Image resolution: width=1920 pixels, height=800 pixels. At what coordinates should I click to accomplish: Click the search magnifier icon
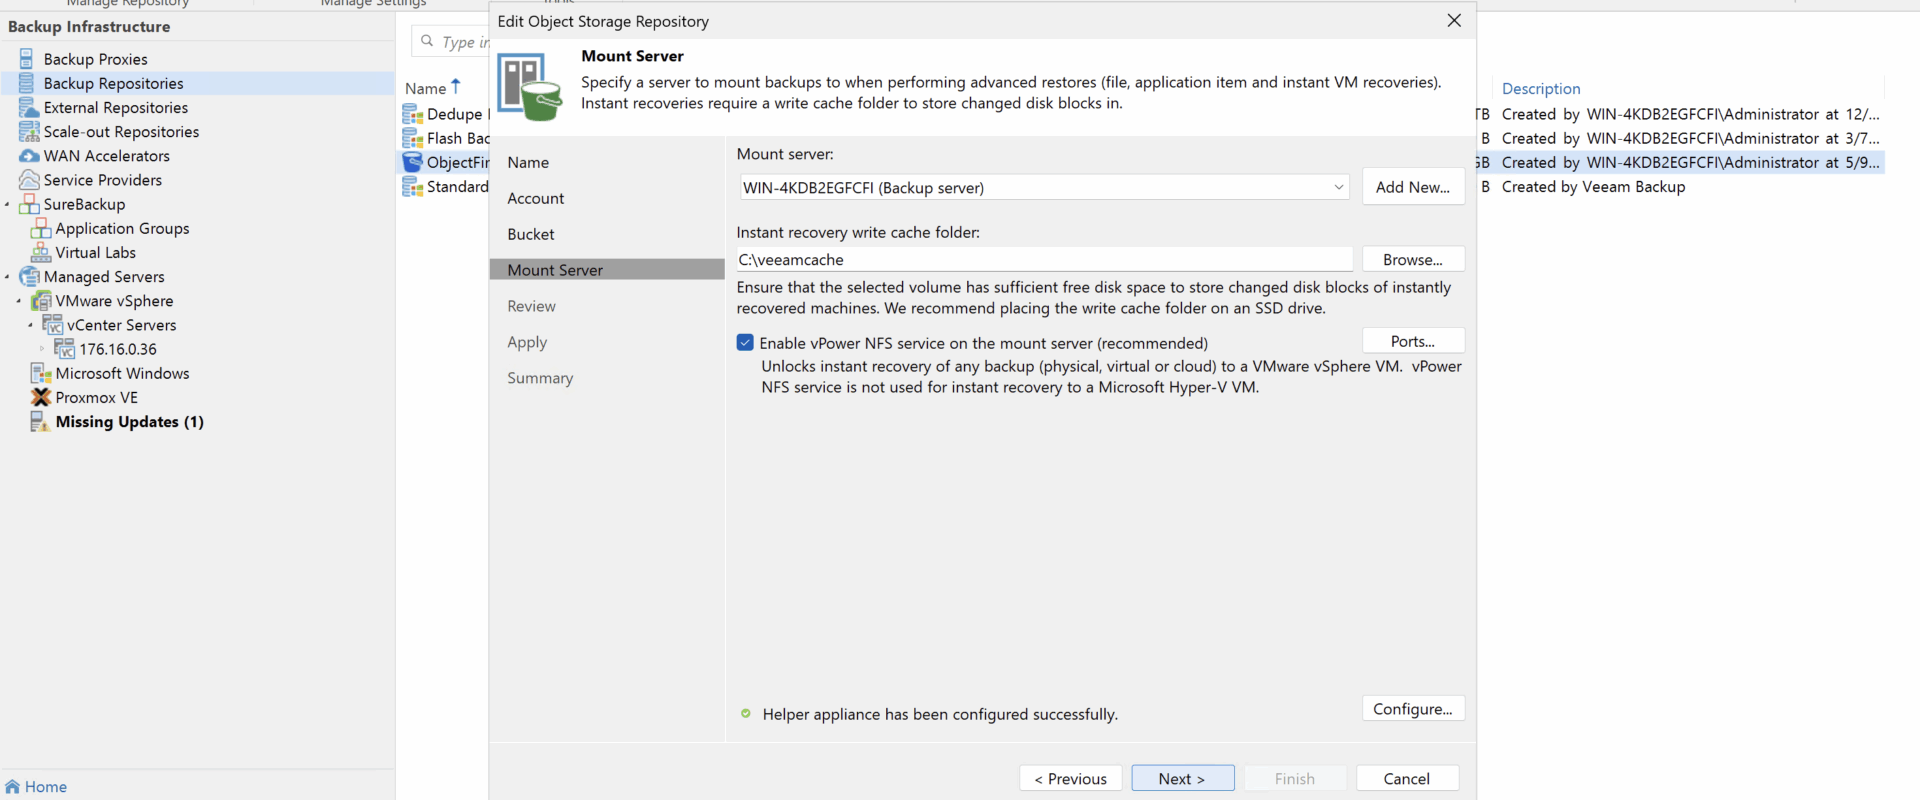(x=427, y=41)
